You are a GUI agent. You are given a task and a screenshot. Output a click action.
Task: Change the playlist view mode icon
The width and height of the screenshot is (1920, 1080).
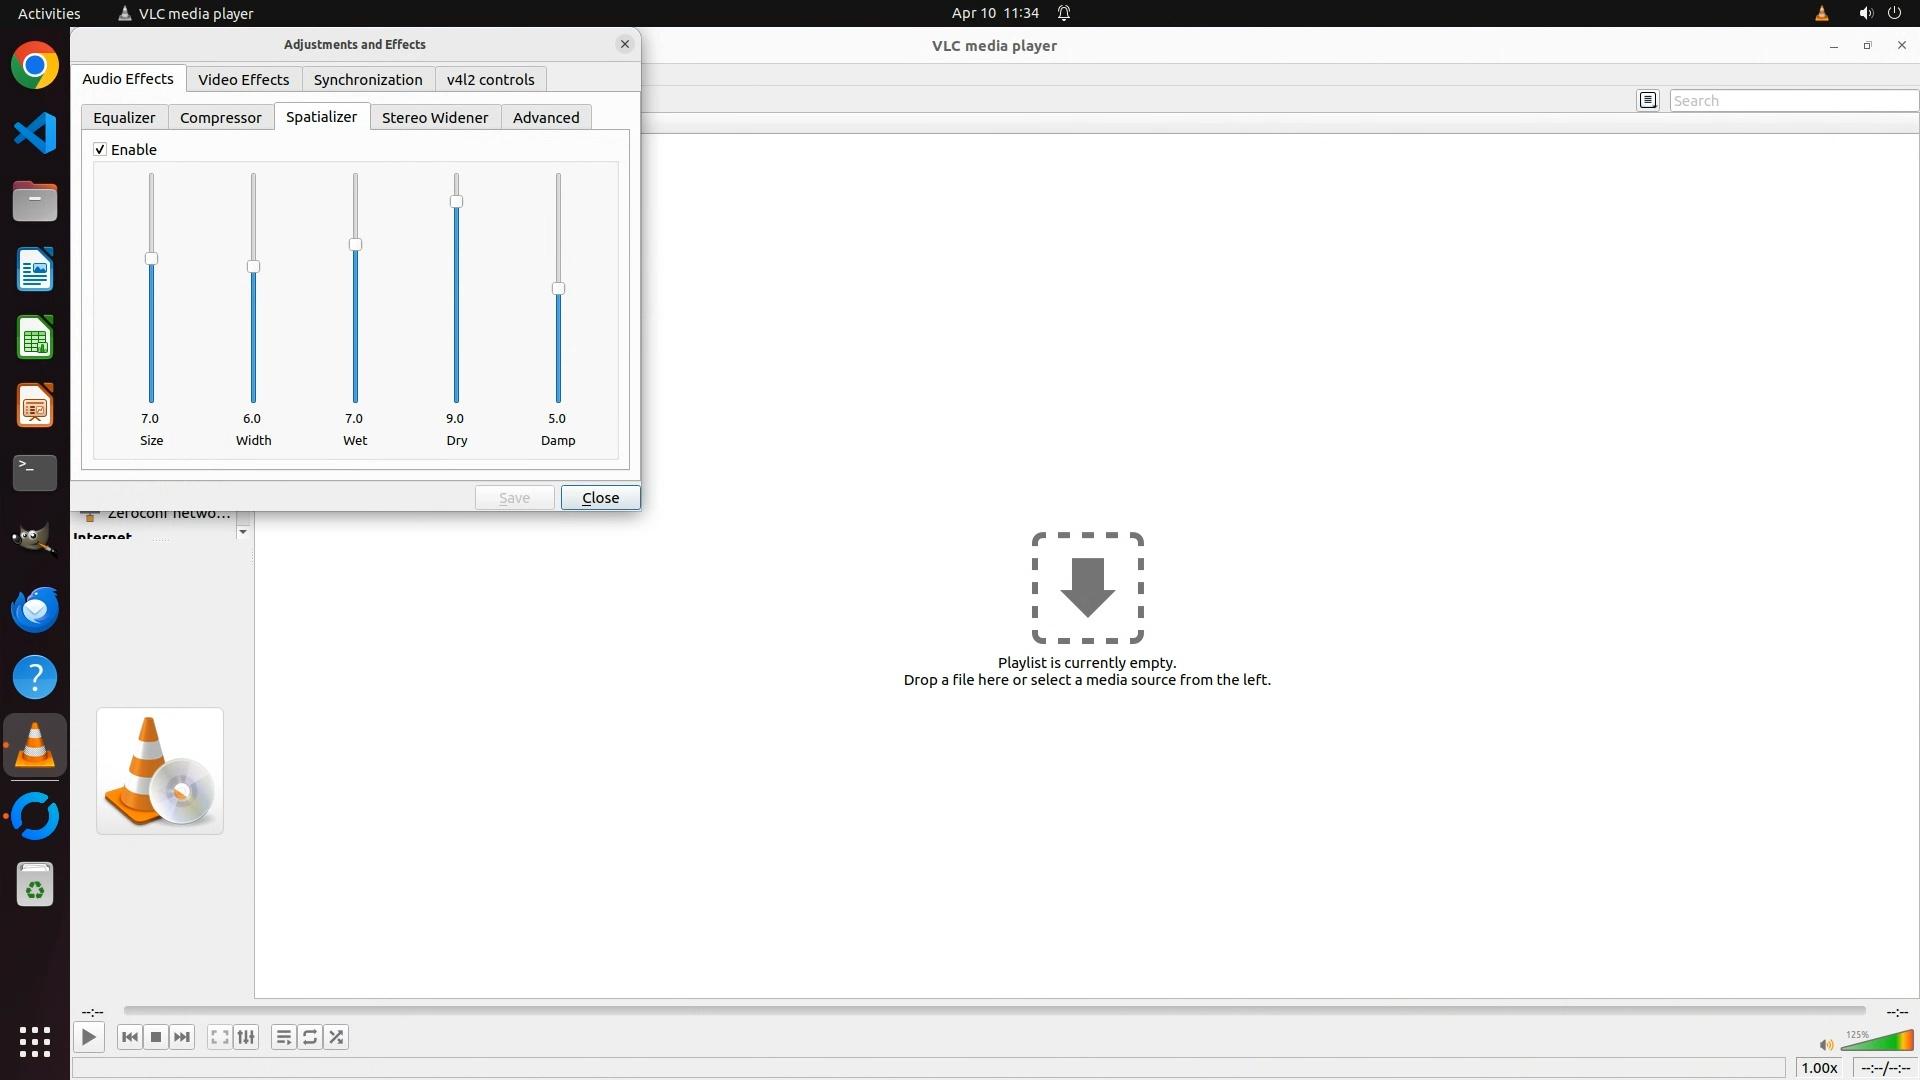click(x=1648, y=100)
